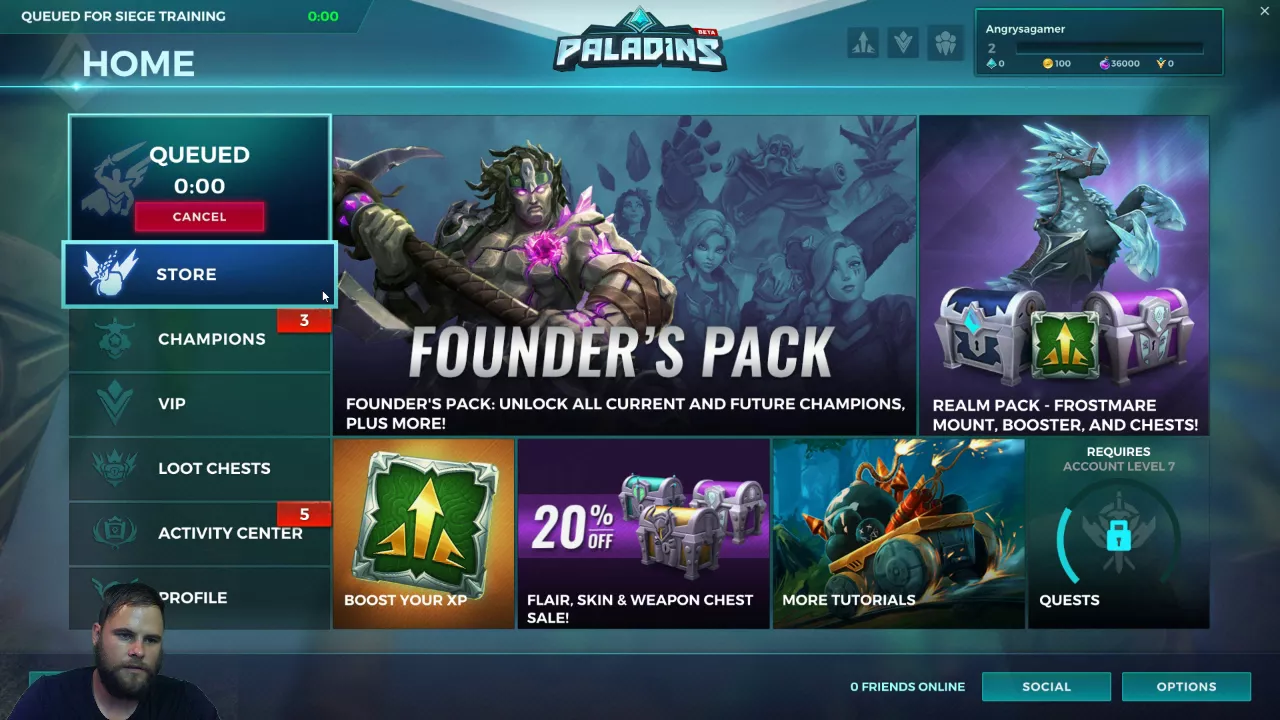Click the Champions emblem icon in sidebar
The width and height of the screenshot is (1280, 720).
(x=116, y=339)
